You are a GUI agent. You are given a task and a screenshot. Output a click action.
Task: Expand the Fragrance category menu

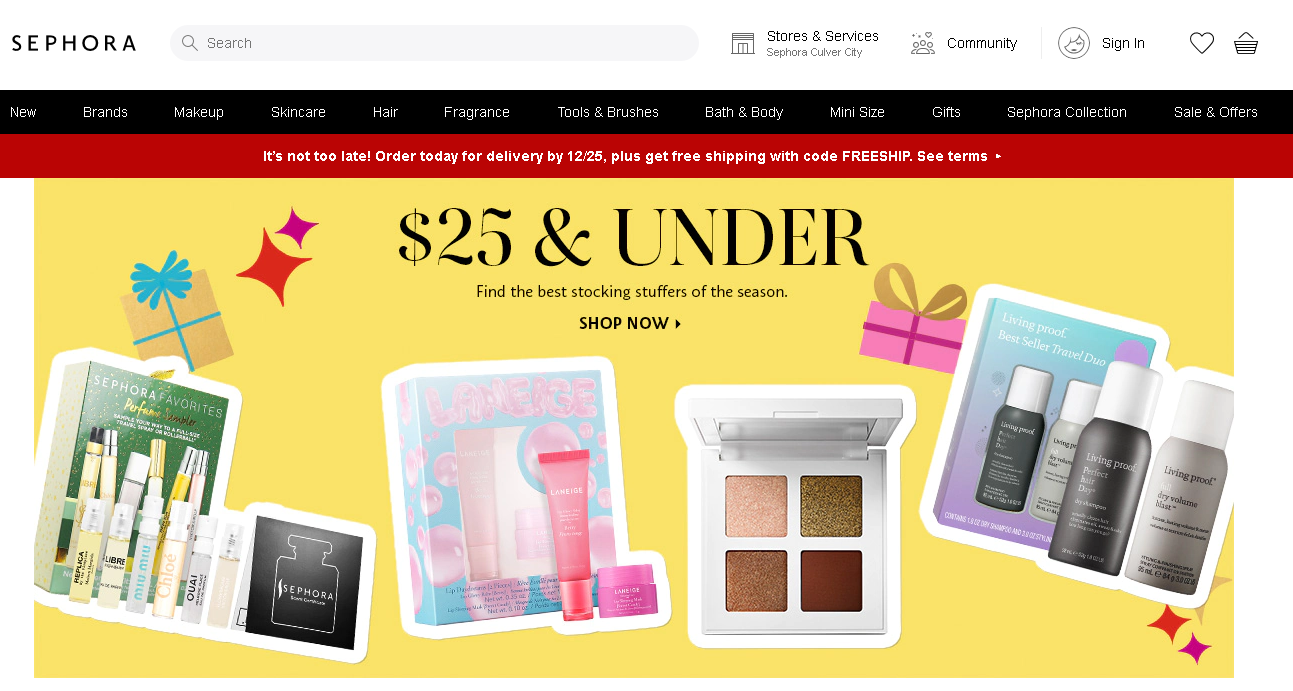477,112
